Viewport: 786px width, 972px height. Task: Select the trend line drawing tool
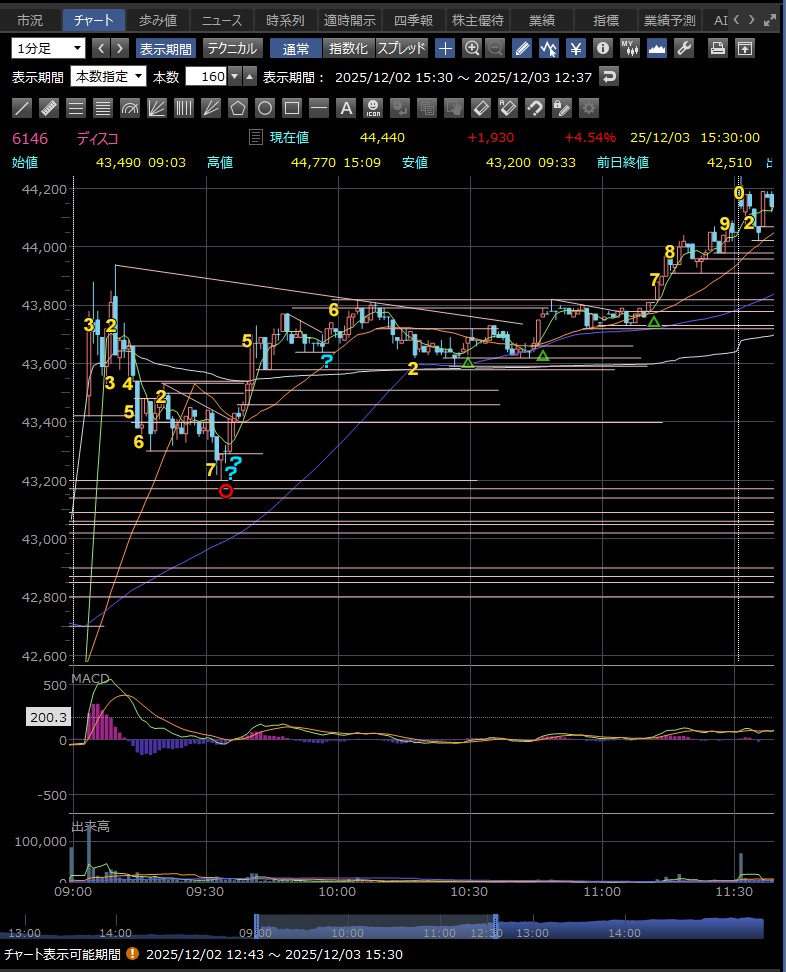point(22,108)
